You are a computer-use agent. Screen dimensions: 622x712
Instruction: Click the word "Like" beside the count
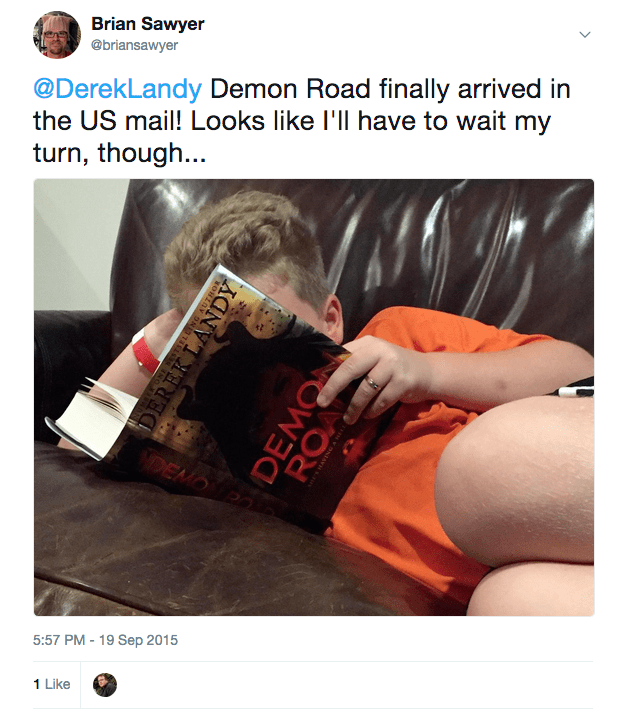tap(58, 684)
